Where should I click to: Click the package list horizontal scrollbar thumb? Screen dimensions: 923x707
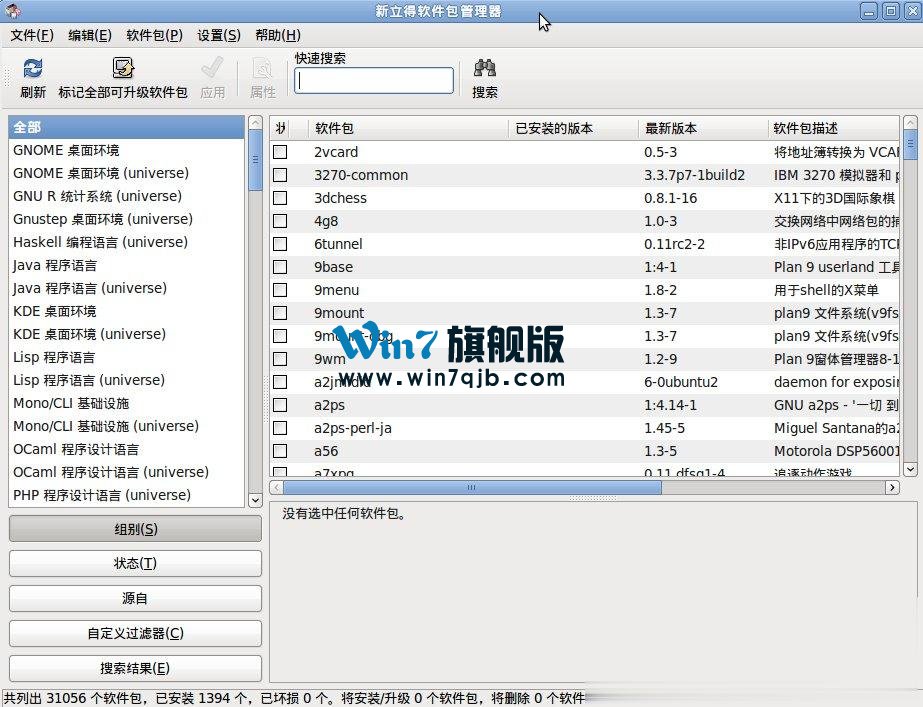[x=472, y=487]
